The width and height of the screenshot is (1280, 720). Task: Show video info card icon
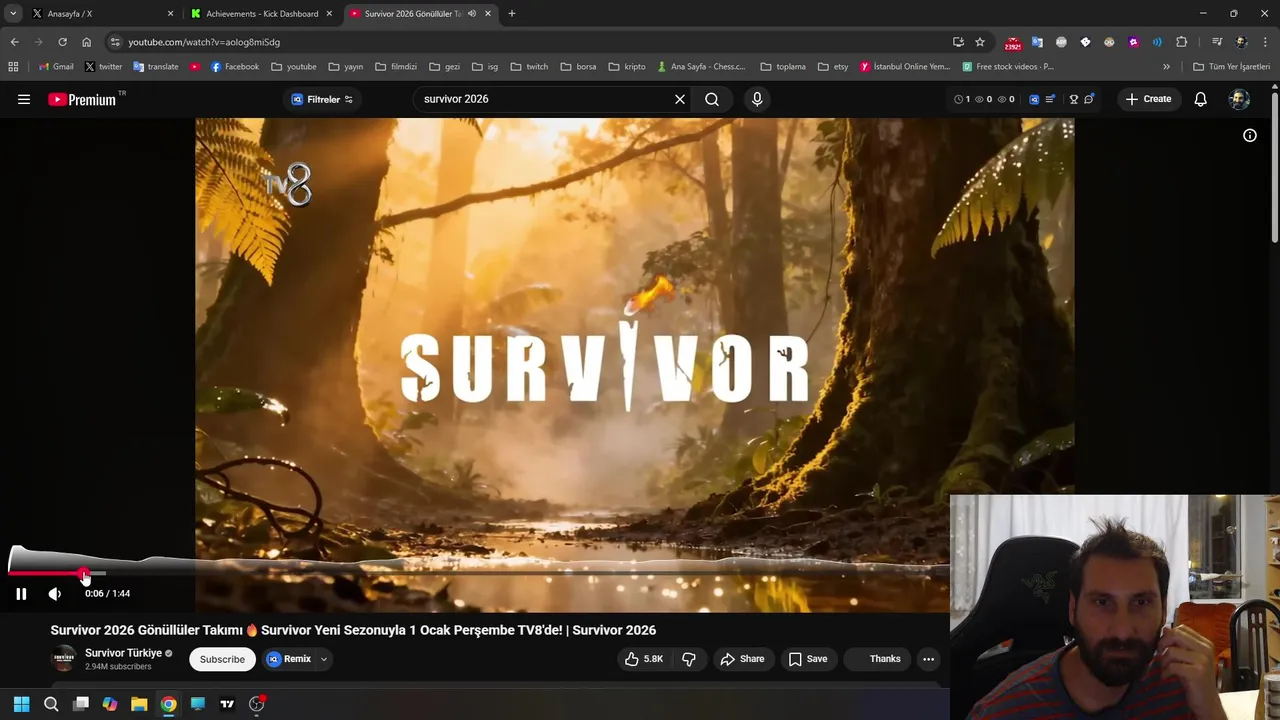[1250, 135]
